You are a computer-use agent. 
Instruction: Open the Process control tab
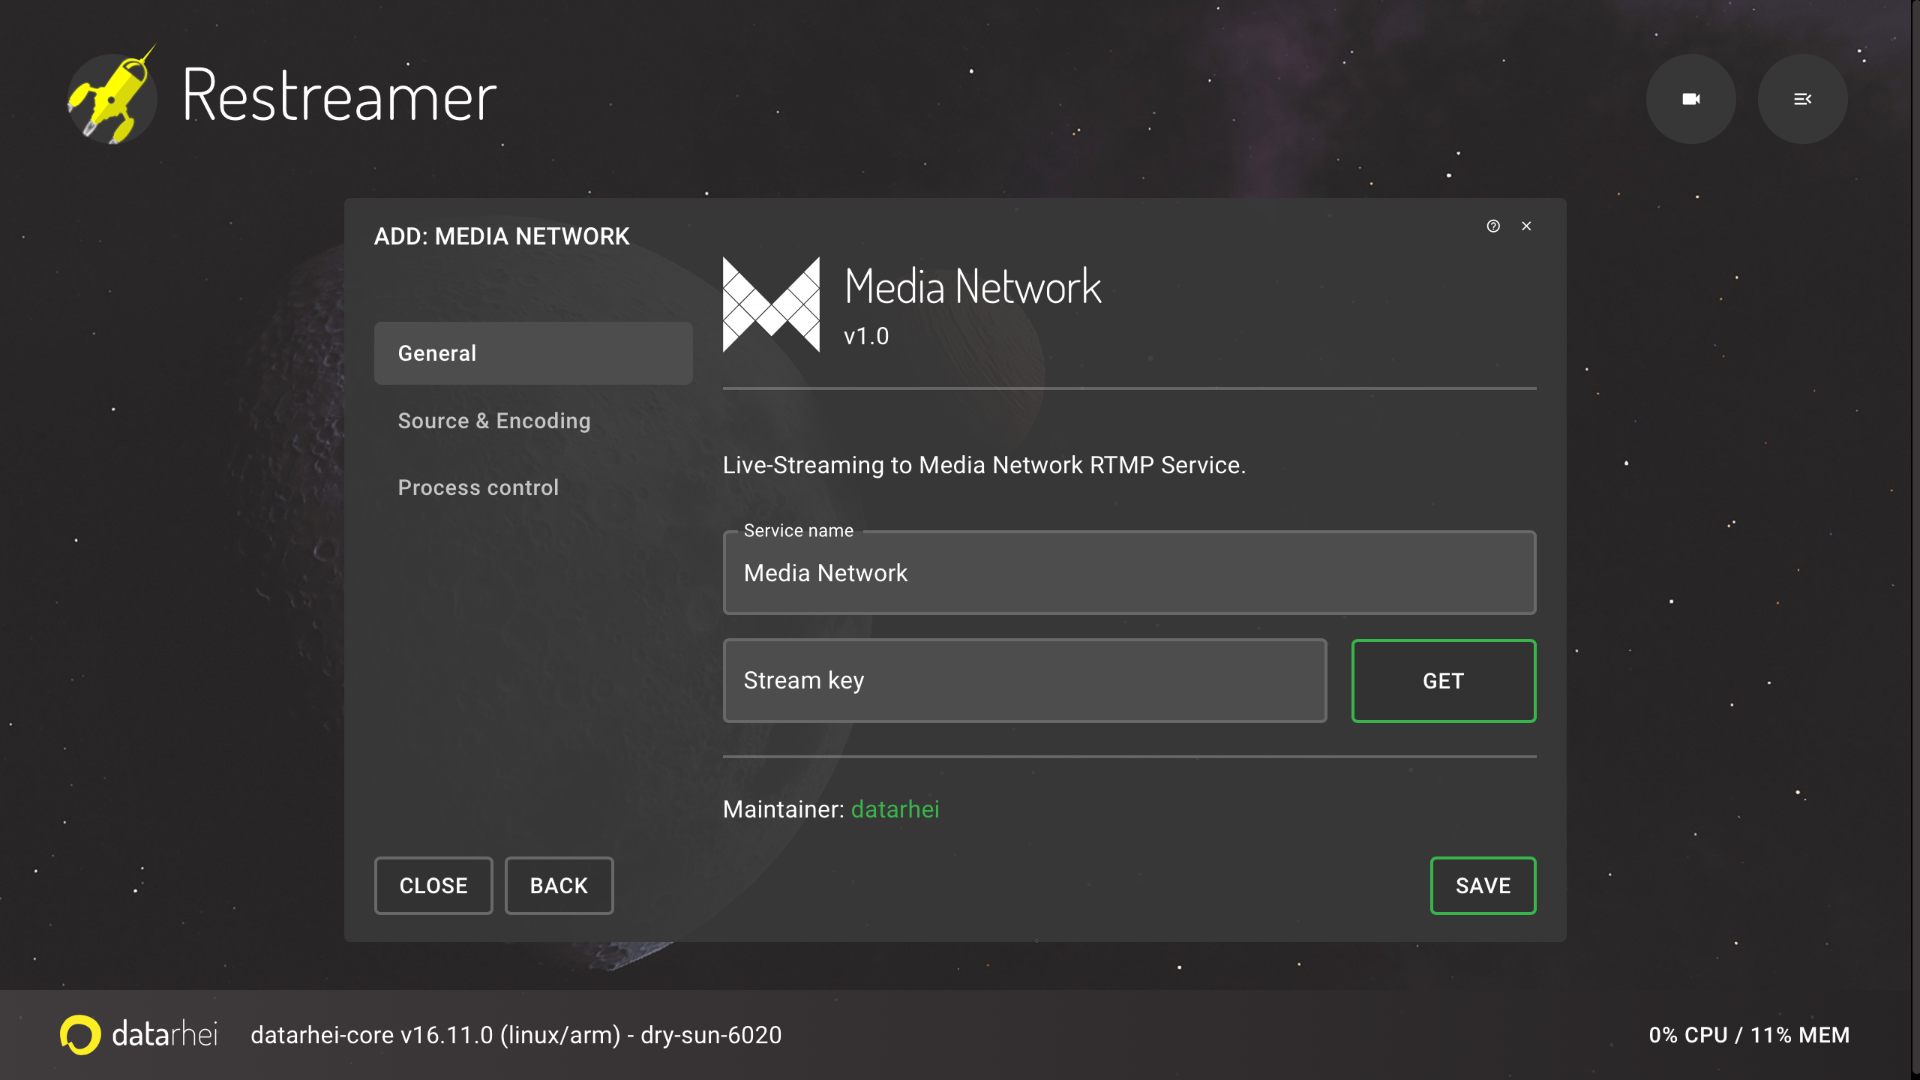[x=533, y=488]
